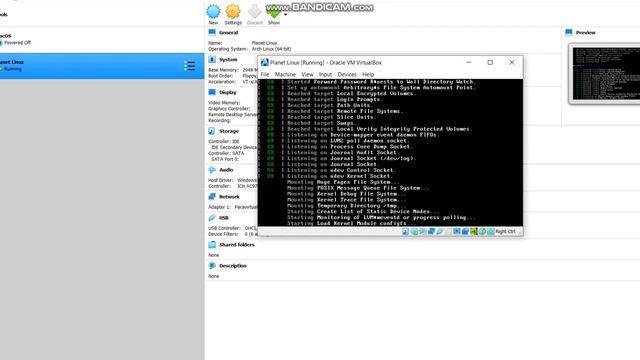Click the Running status under Planet Linux
The image size is (640, 360).
[13, 69]
